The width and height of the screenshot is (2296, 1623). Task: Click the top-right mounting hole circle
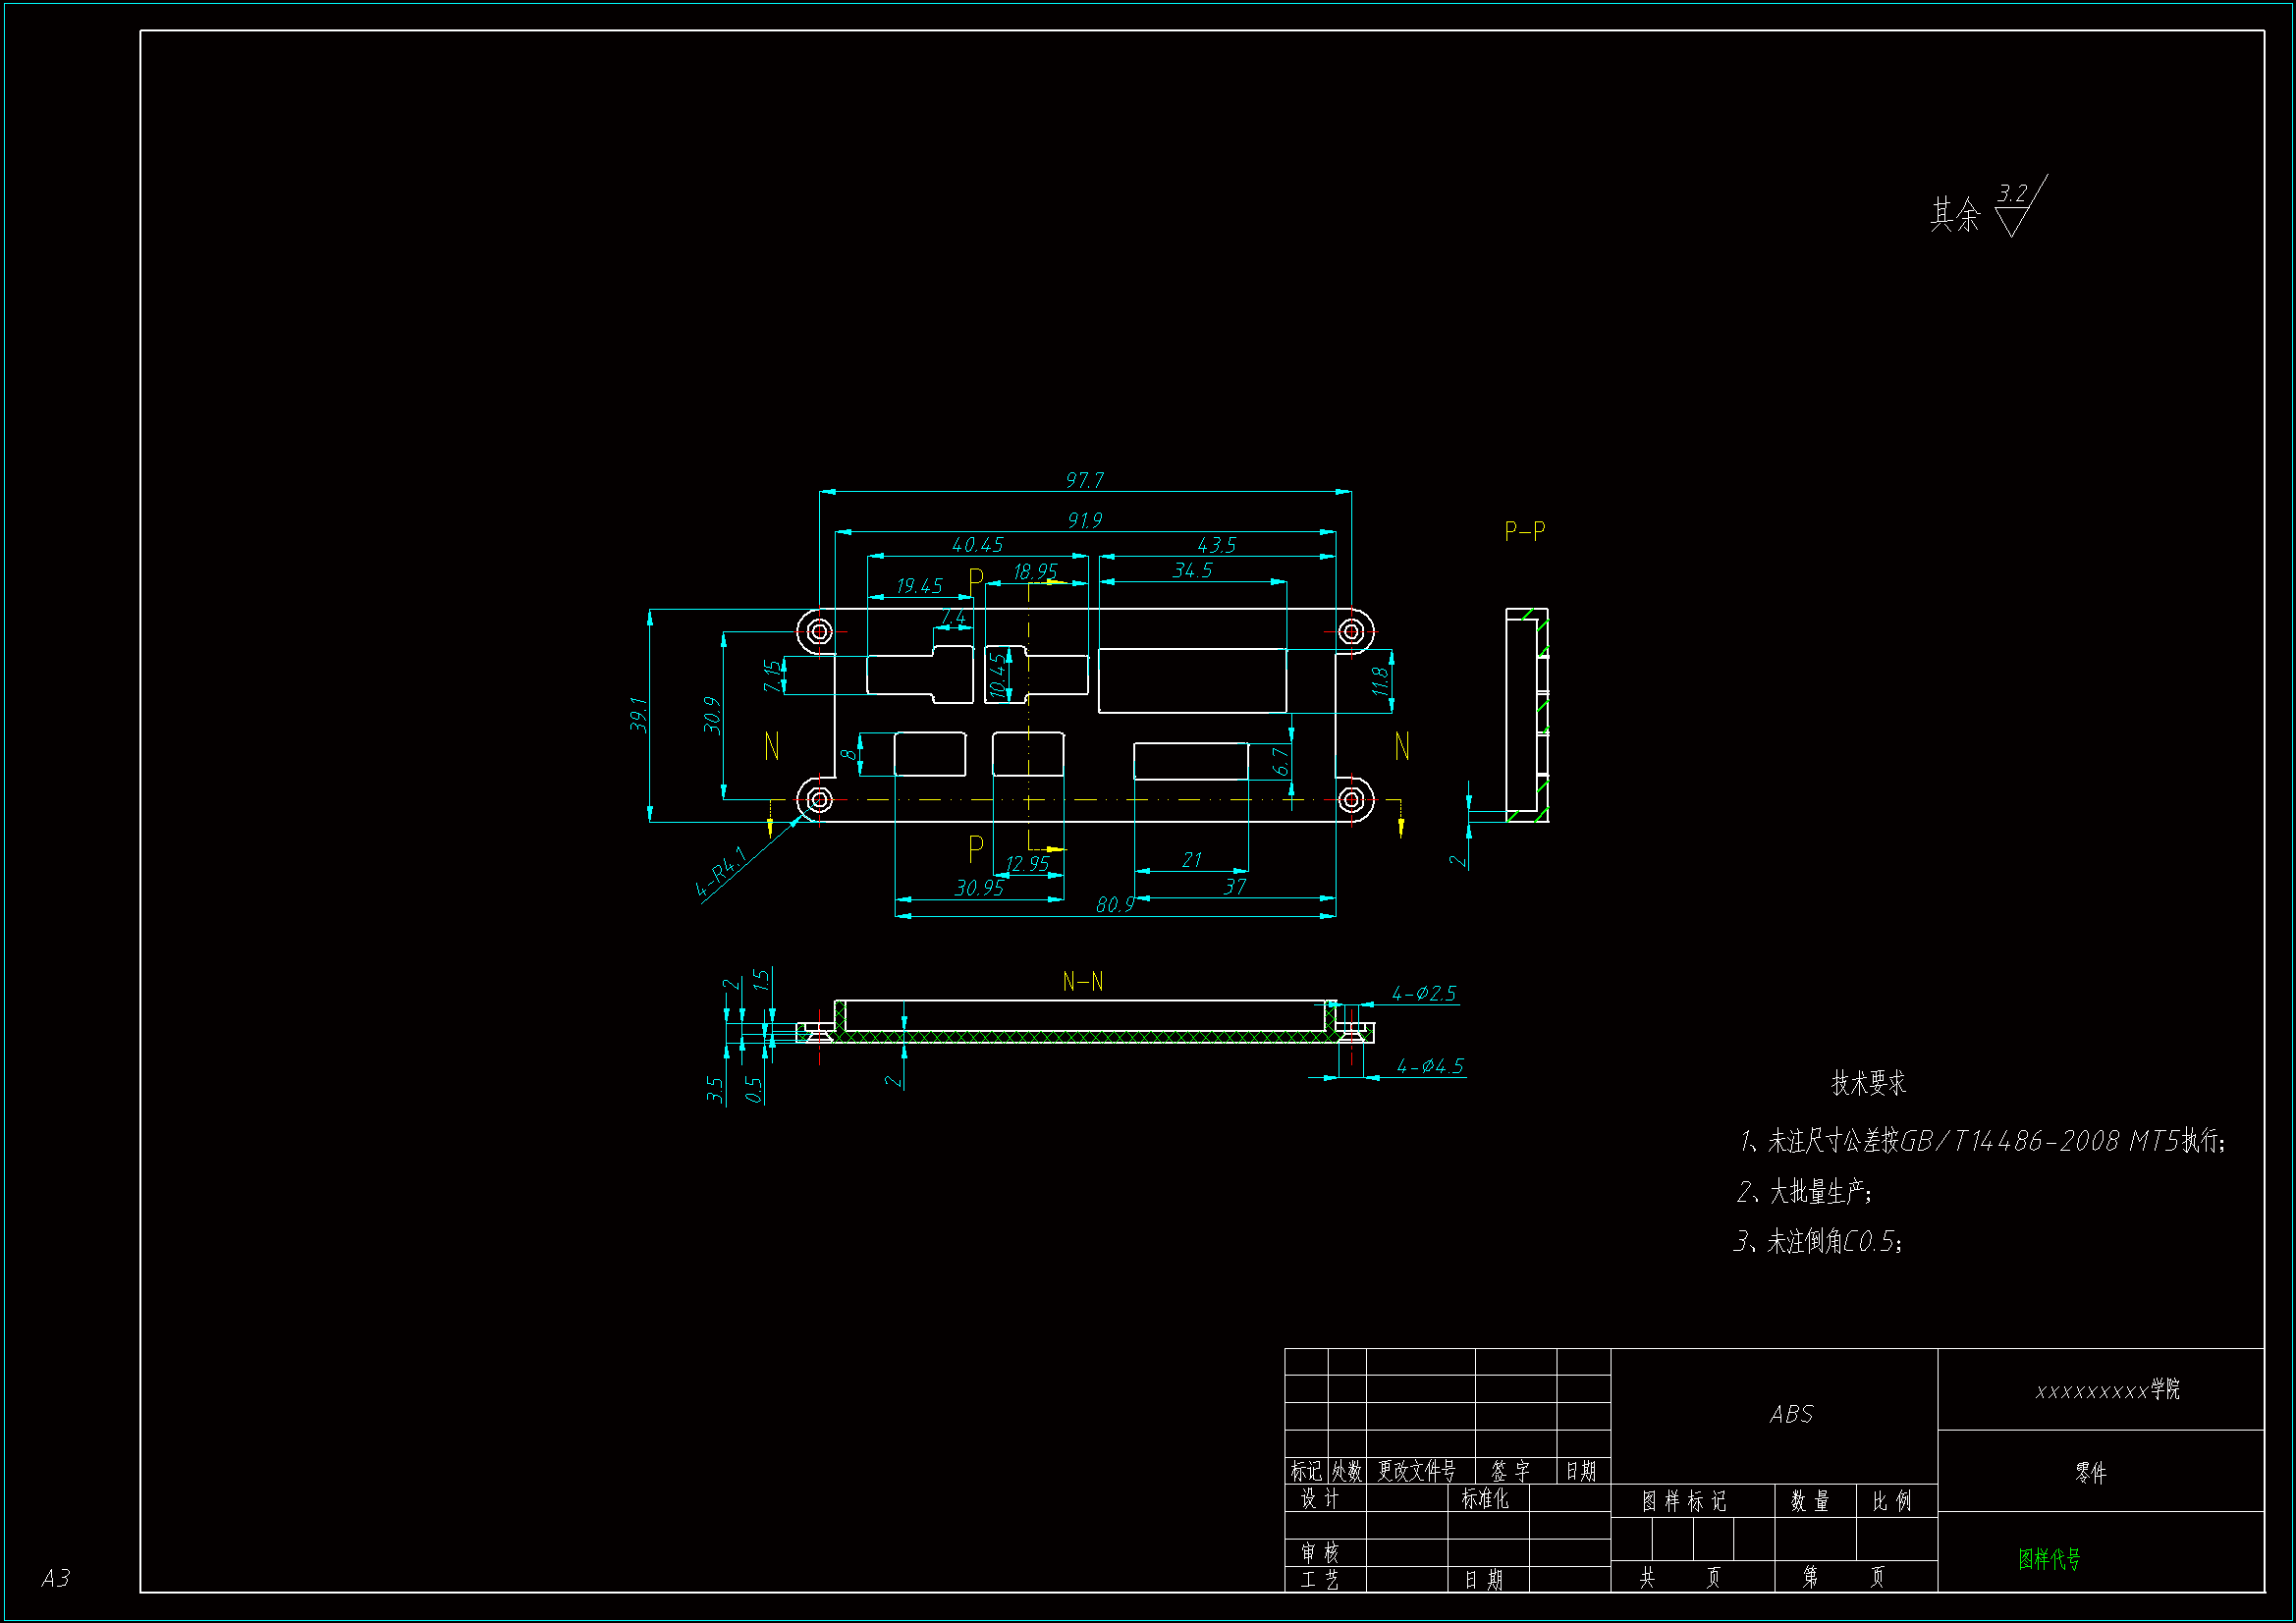coord(1350,631)
